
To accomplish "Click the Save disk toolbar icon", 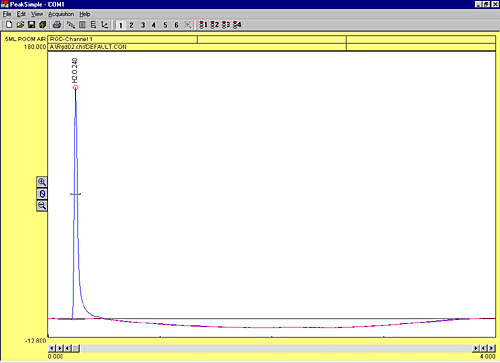I will point(31,25).
